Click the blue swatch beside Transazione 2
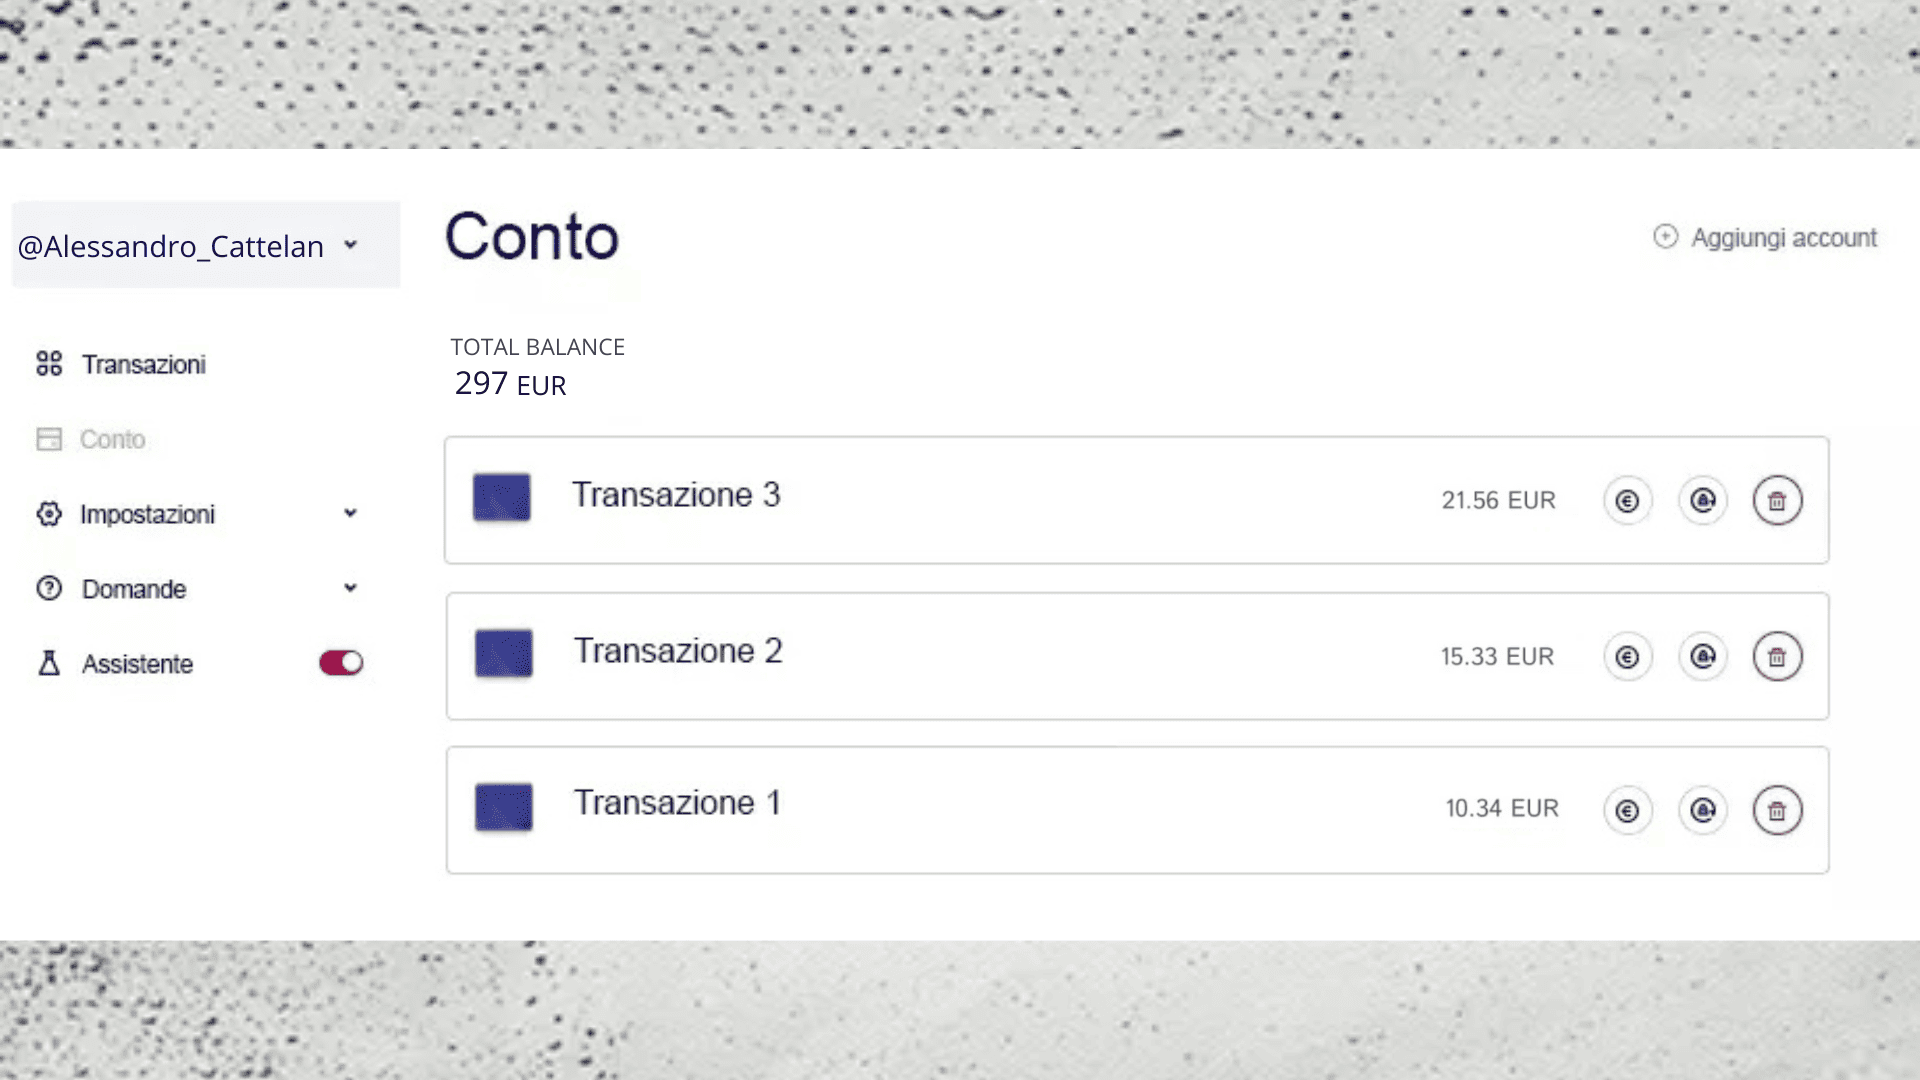 (x=503, y=653)
